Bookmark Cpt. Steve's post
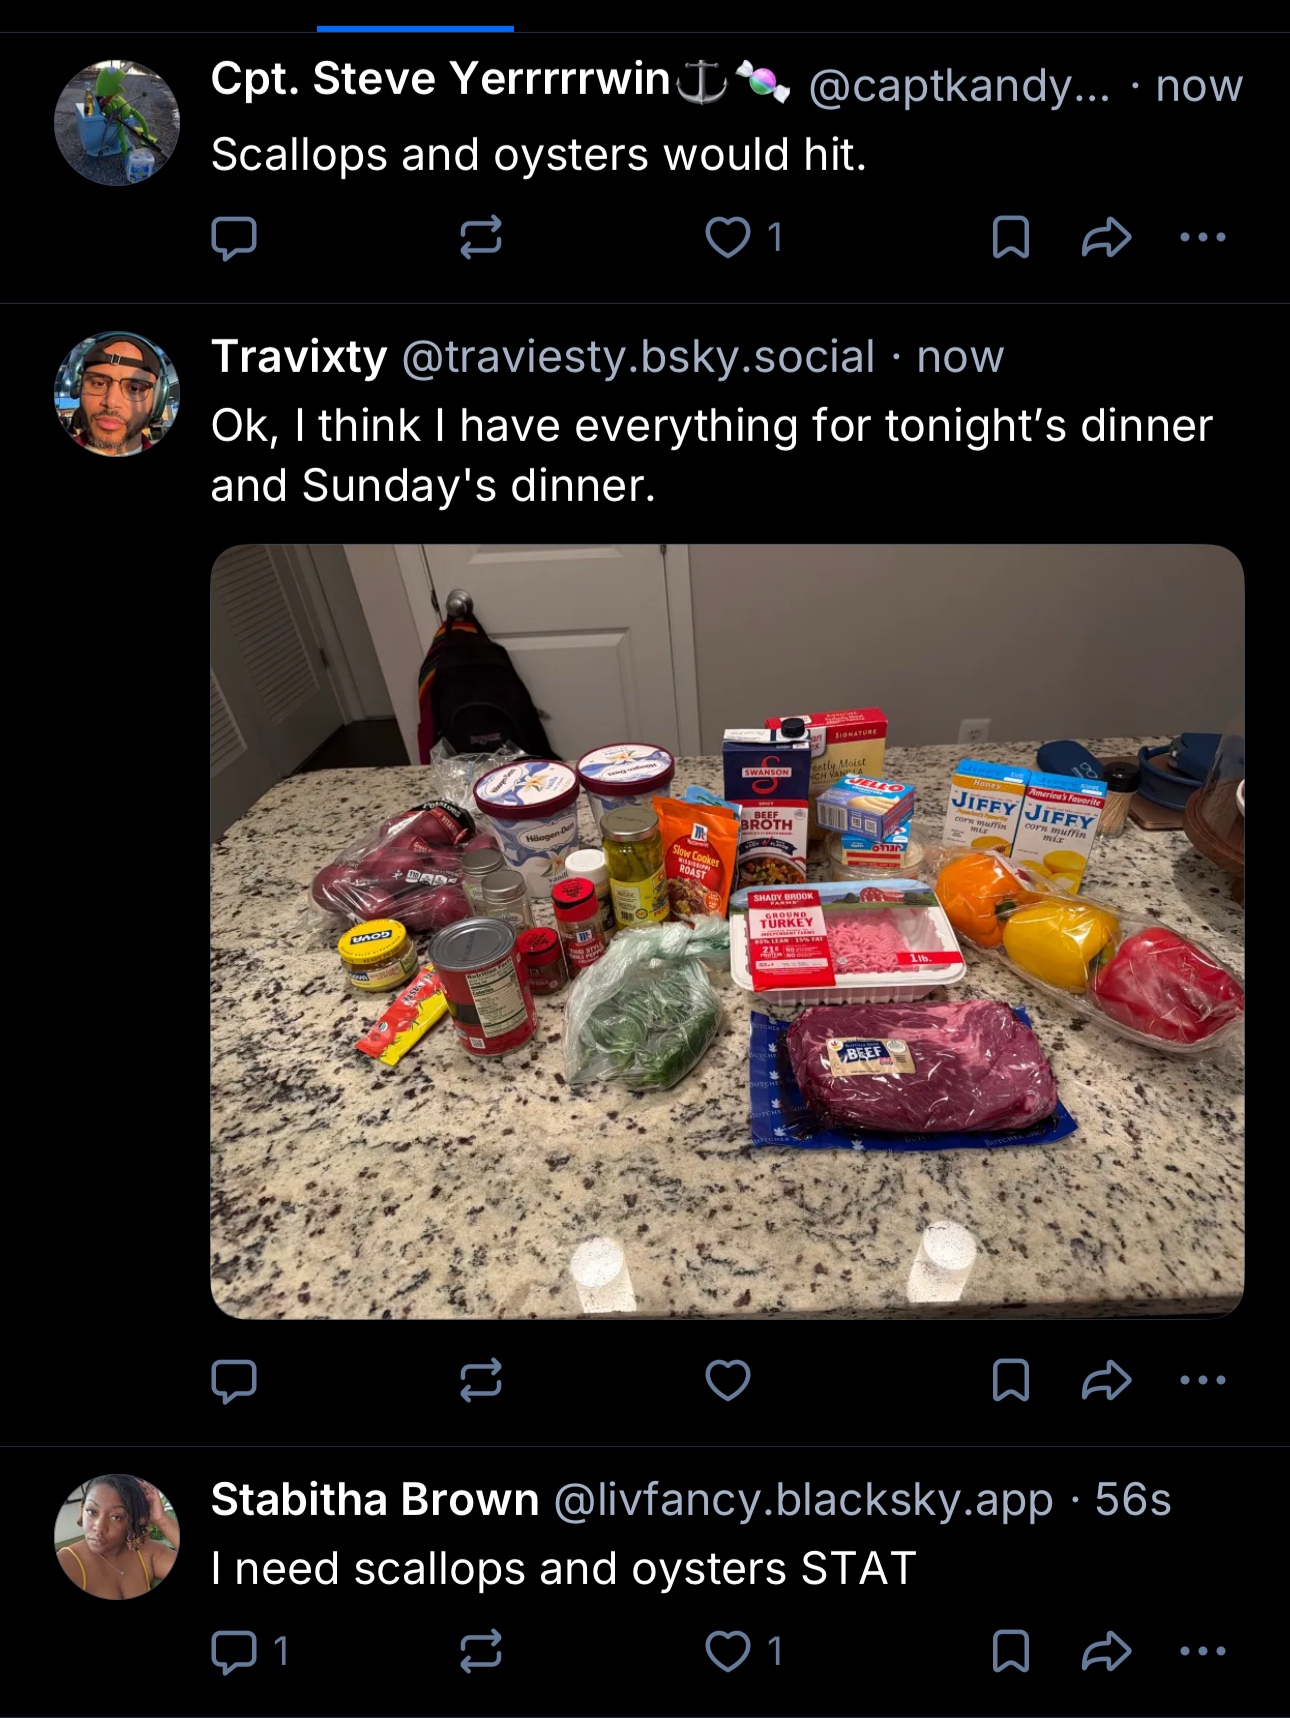This screenshot has height=1718, width=1290. [1010, 238]
